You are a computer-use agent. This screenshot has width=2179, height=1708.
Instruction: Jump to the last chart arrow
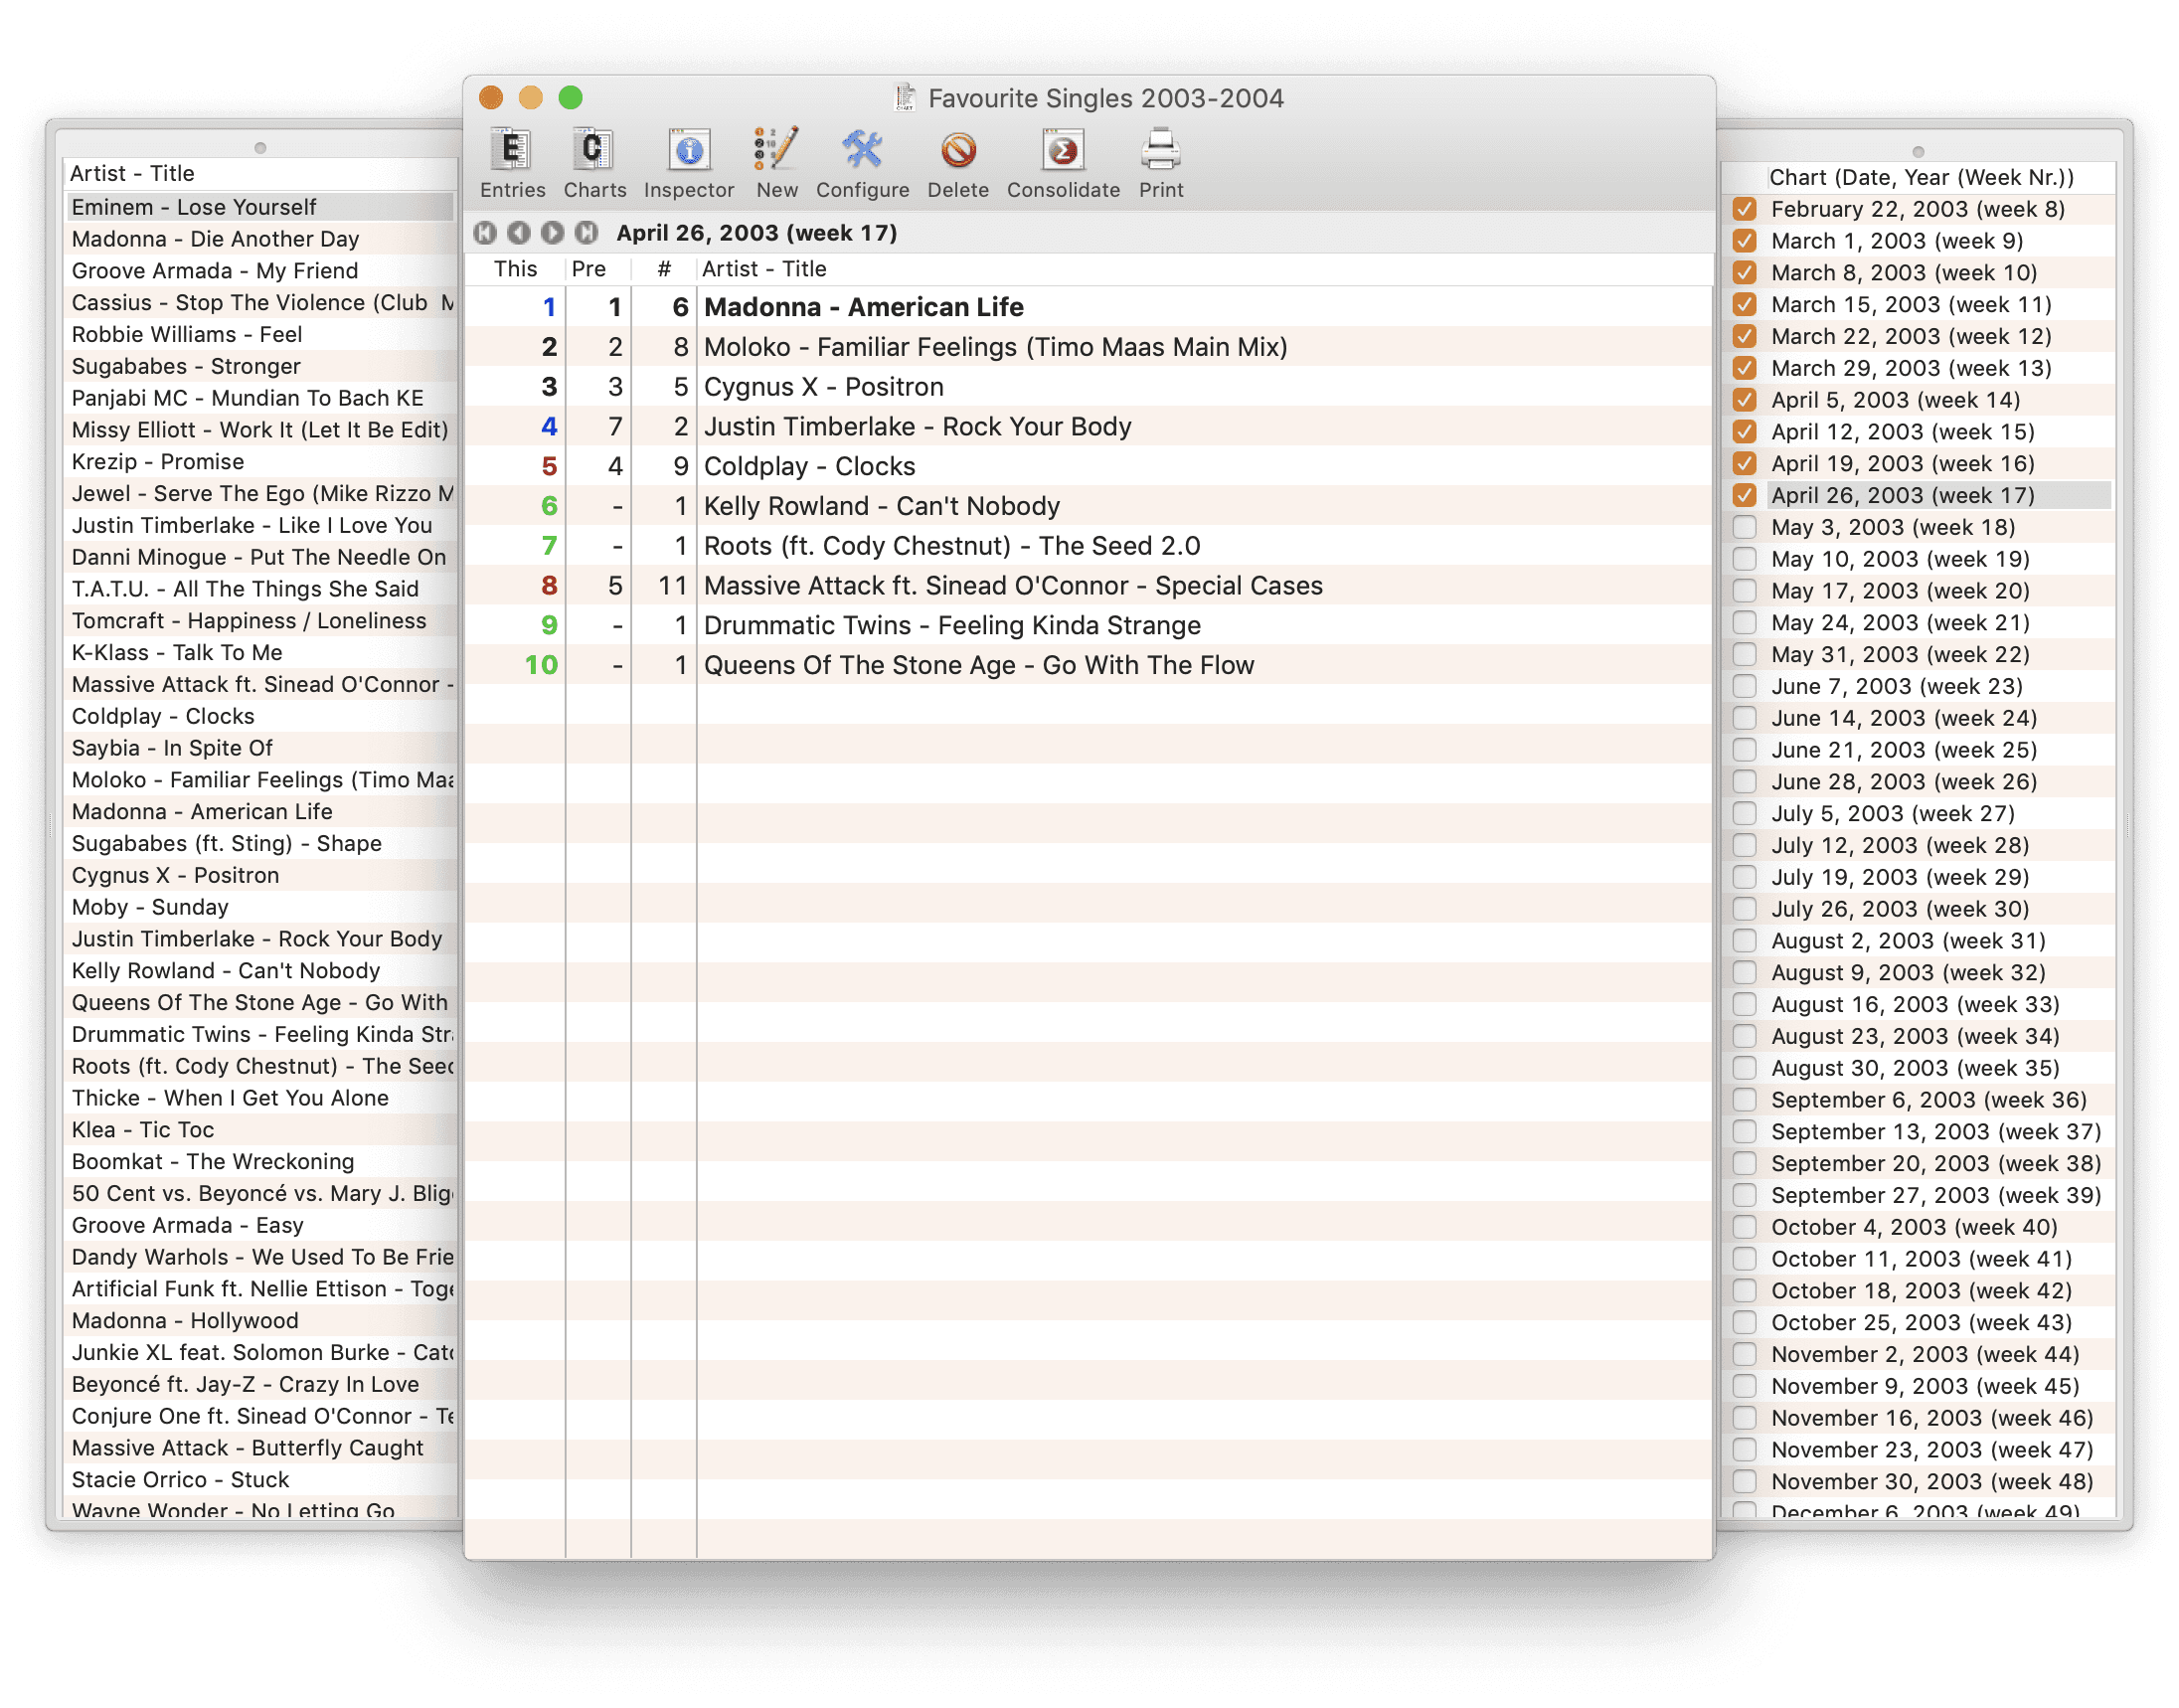click(586, 233)
